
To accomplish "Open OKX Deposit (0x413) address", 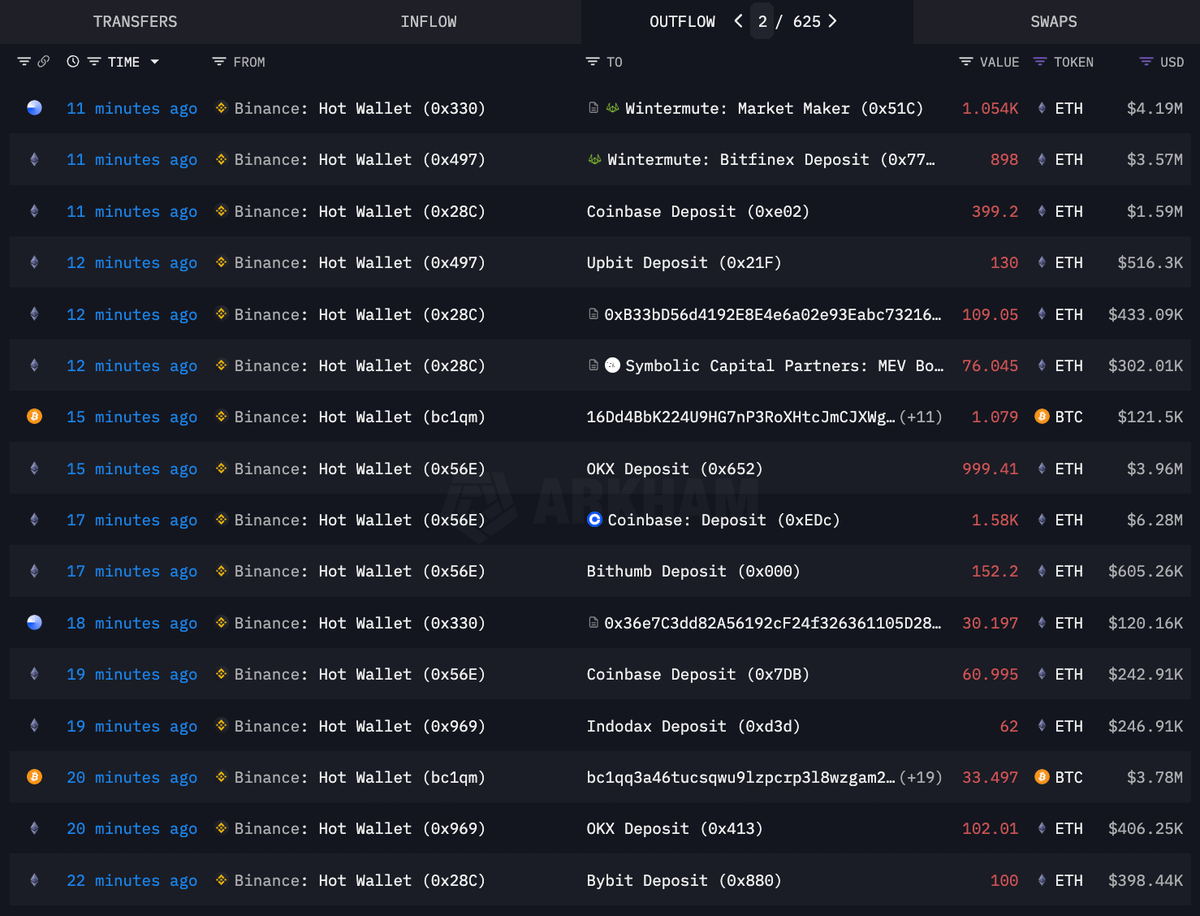I will 675,829.
